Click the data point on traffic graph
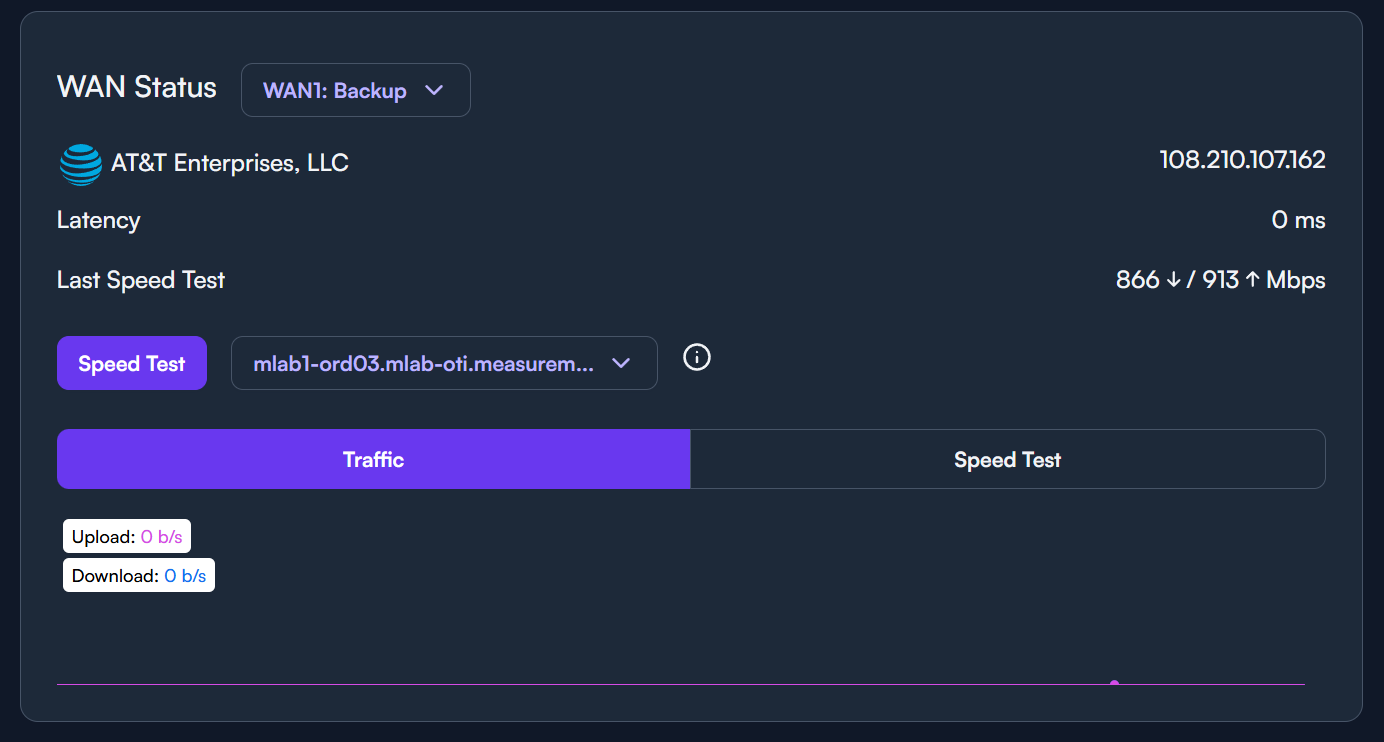1384x742 pixels. [1114, 684]
